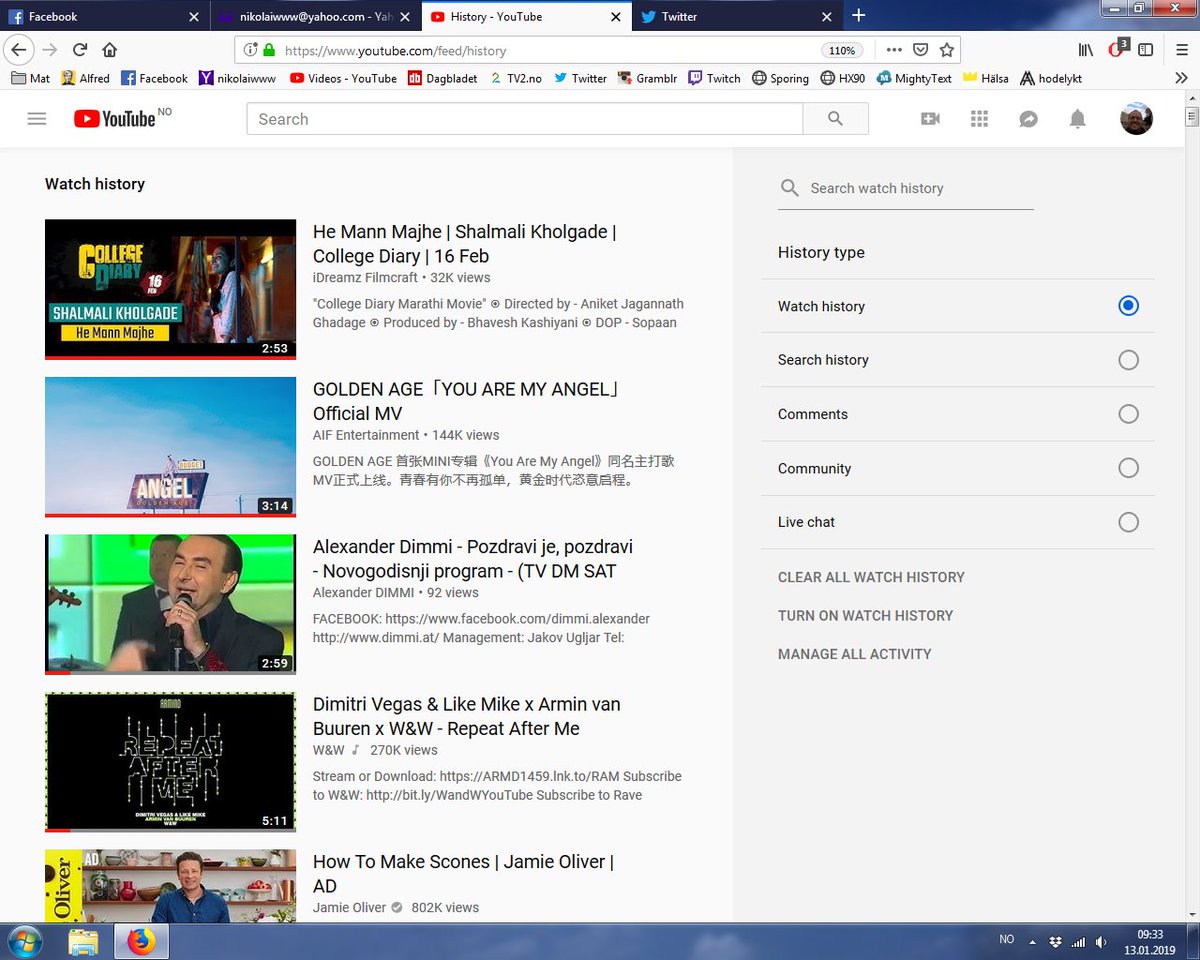
Task: Open the Firefox library icon
Action: click(x=1085, y=50)
